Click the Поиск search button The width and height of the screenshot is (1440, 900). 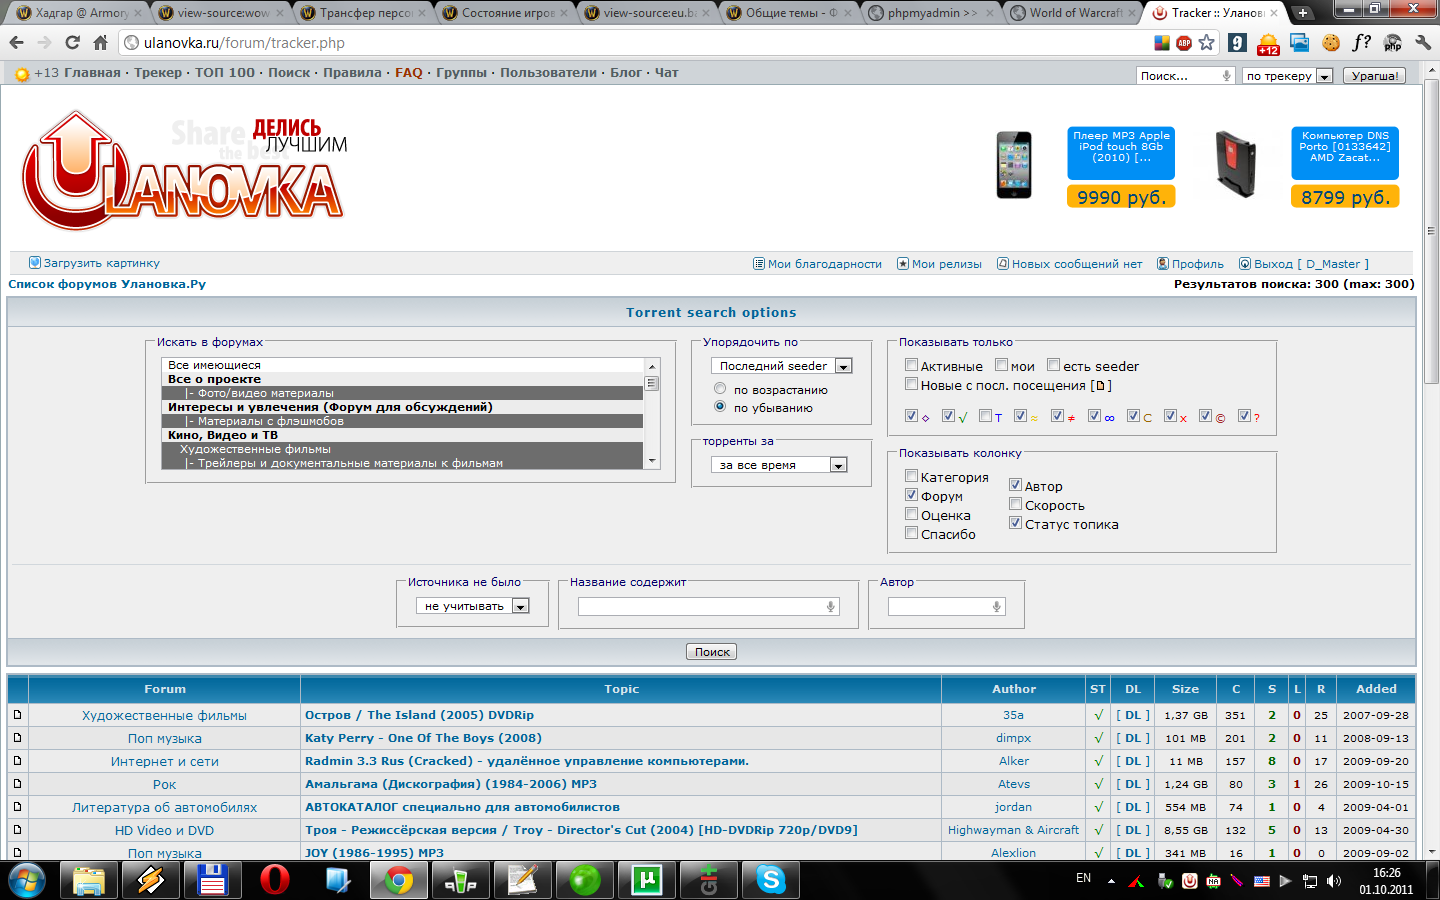tap(712, 652)
